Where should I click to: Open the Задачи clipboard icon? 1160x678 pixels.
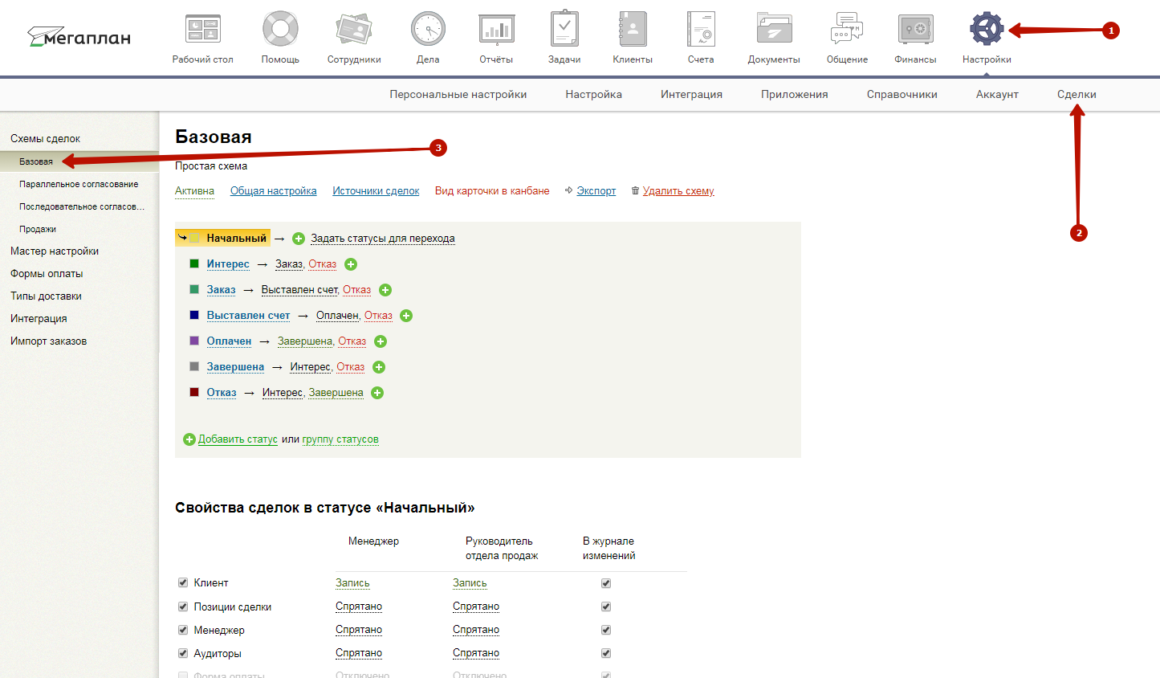click(564, 30)
